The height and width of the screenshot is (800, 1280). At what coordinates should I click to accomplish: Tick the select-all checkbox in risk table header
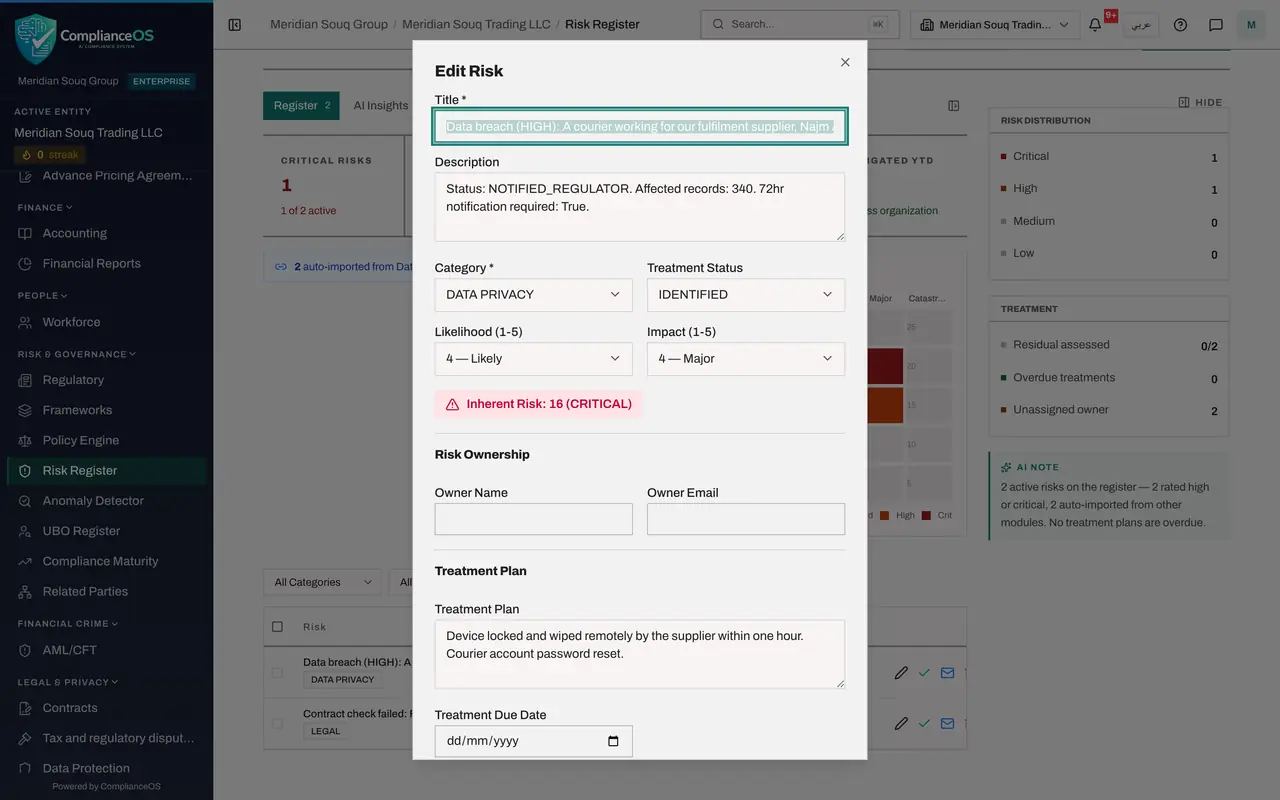(277, 627)
